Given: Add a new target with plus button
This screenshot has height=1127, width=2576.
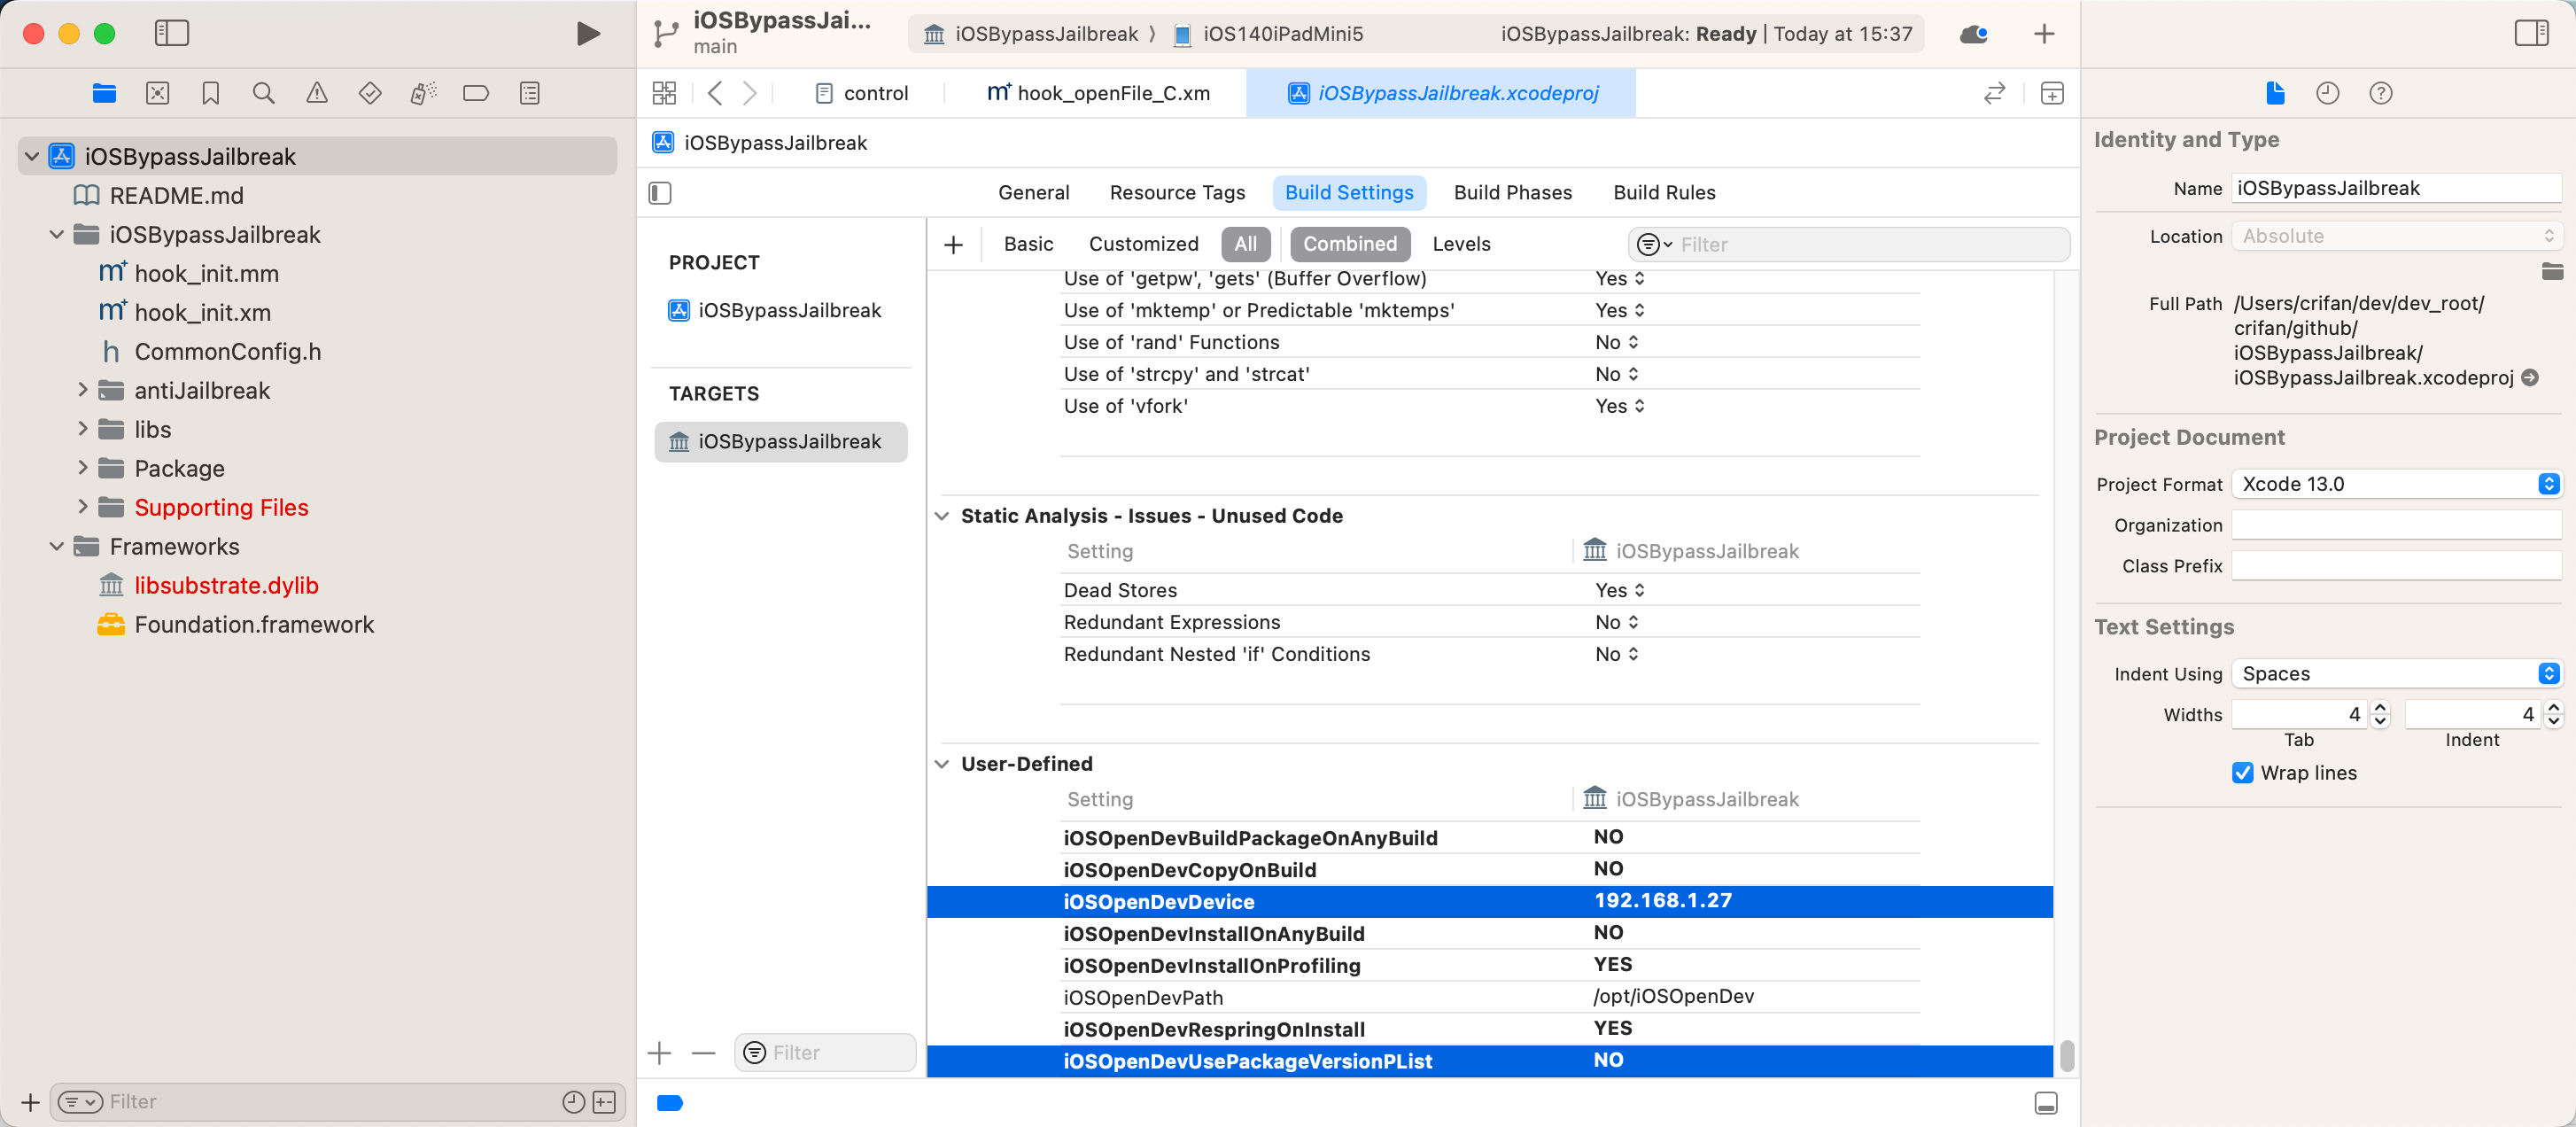Looking at the screenshot, I should point(660,1053).
